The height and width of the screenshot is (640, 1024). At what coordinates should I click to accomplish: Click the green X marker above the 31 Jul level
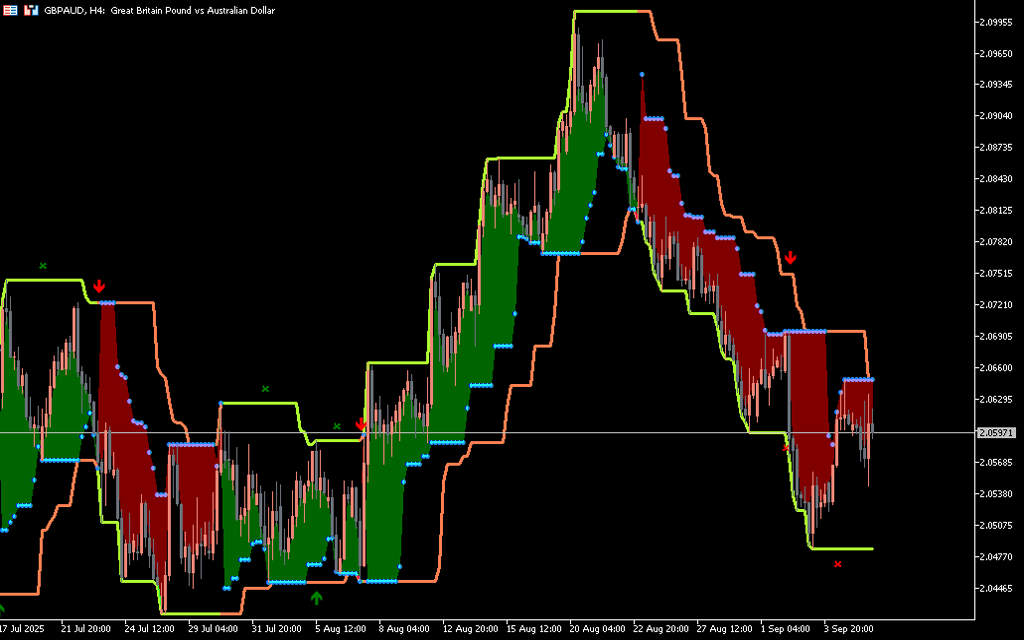[x=265, y=388]
